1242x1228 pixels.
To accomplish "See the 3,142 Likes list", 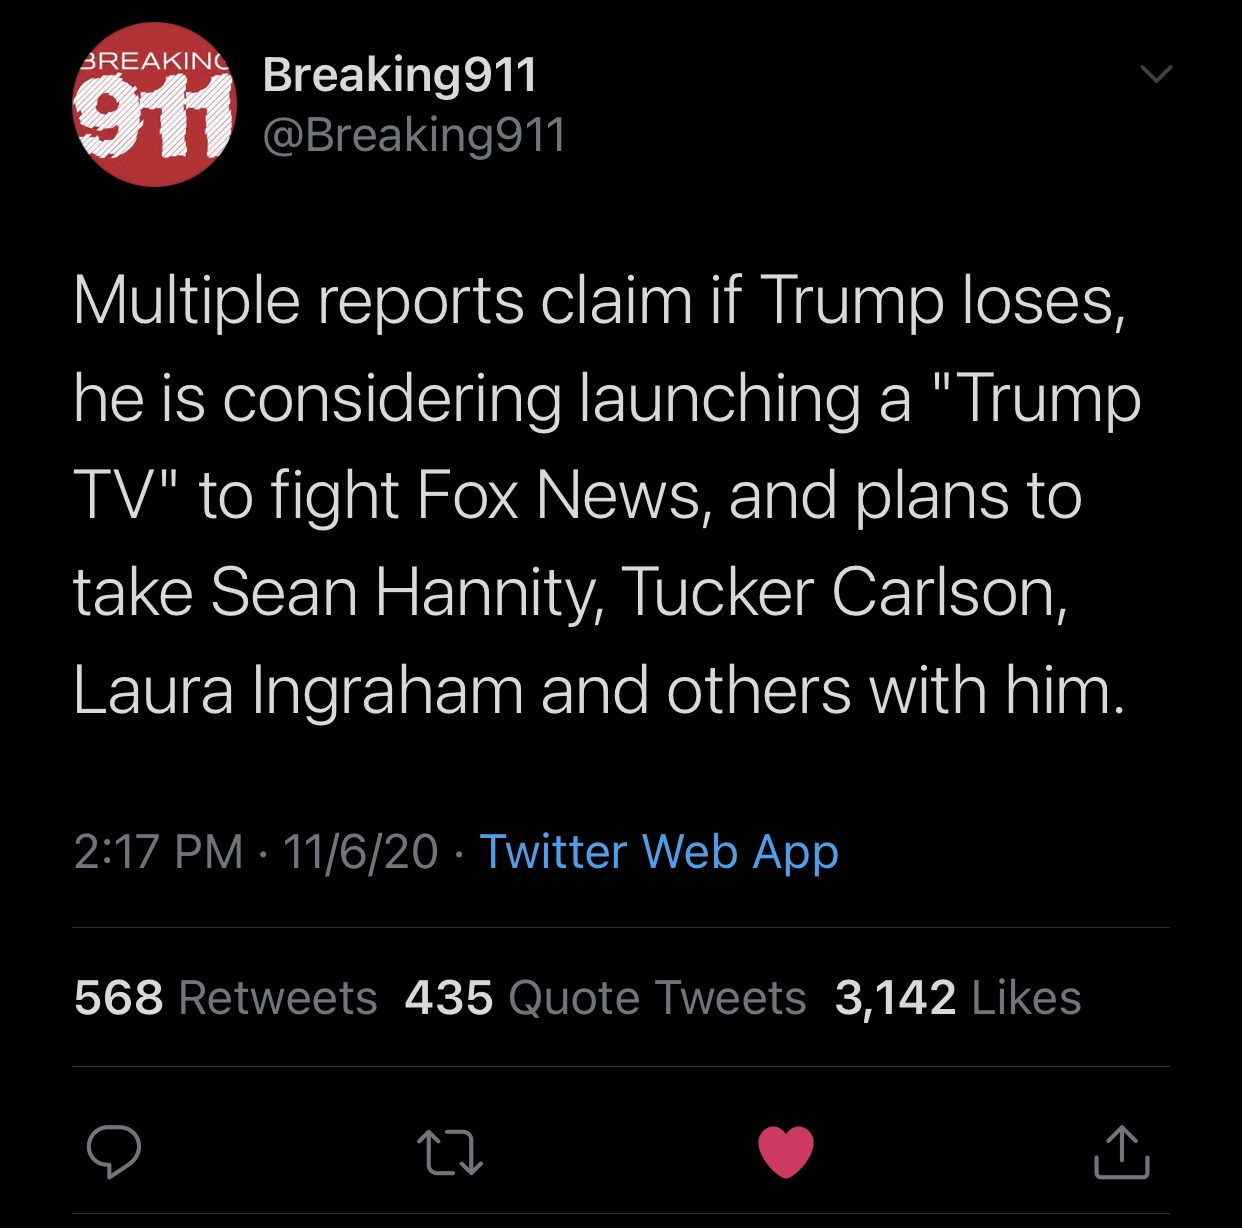I will pyautogui.click(x=958, y=998).
